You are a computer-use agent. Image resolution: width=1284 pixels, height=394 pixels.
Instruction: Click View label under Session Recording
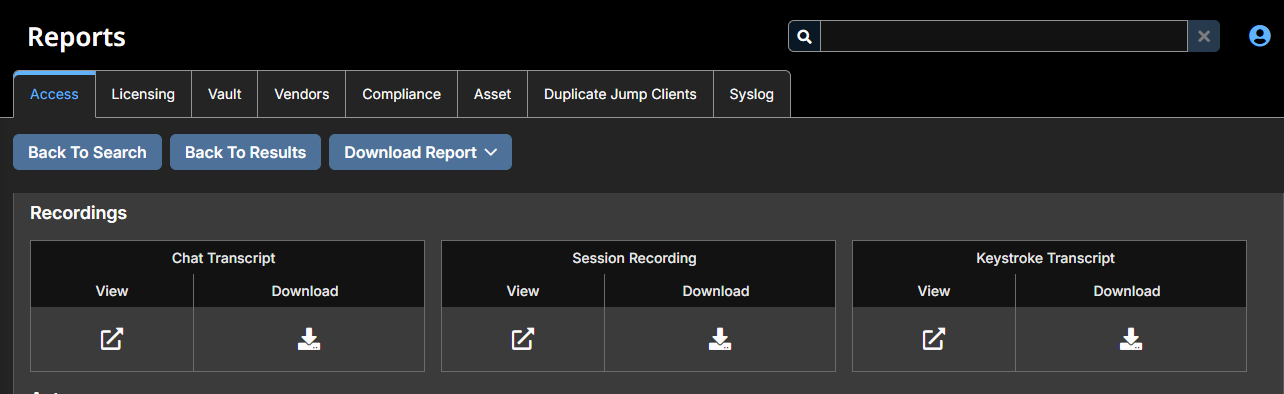coord(523,291)
